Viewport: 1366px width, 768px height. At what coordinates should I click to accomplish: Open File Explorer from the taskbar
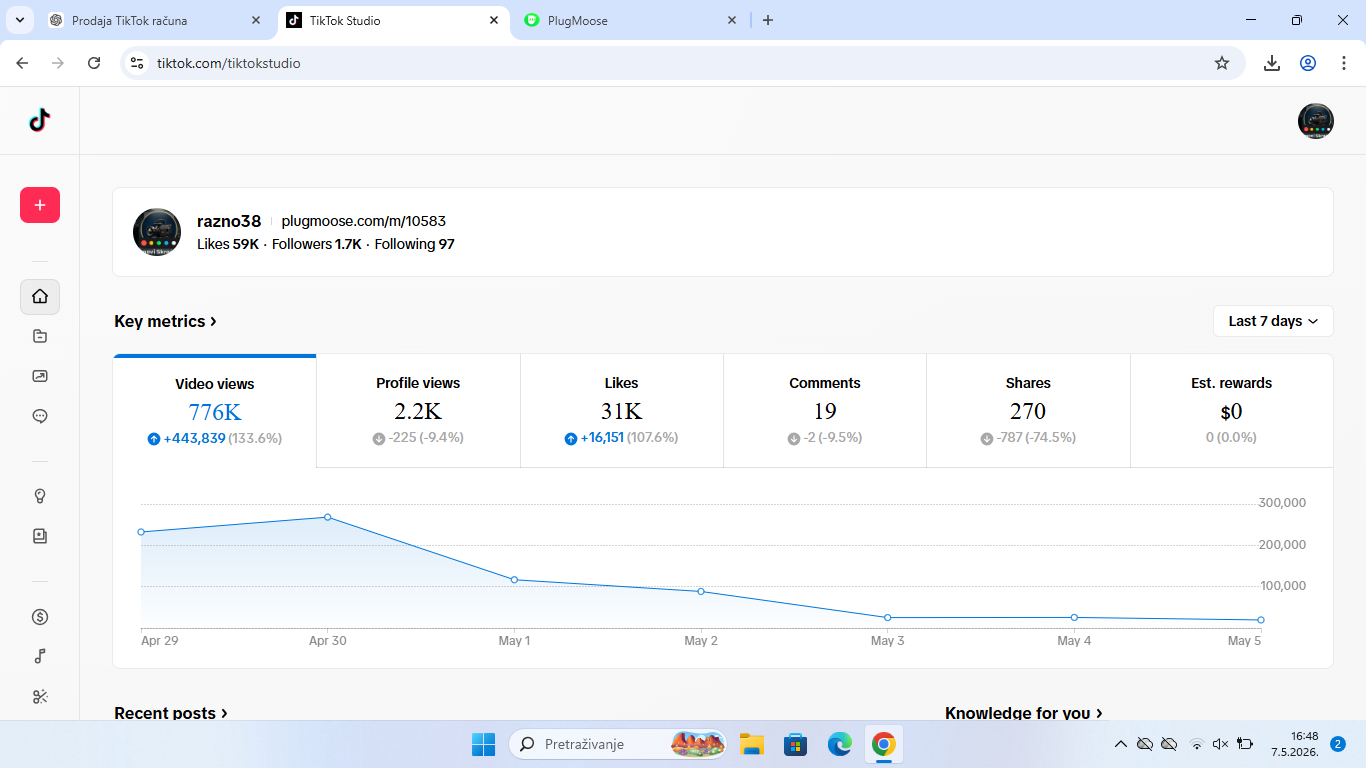point(751,744)
